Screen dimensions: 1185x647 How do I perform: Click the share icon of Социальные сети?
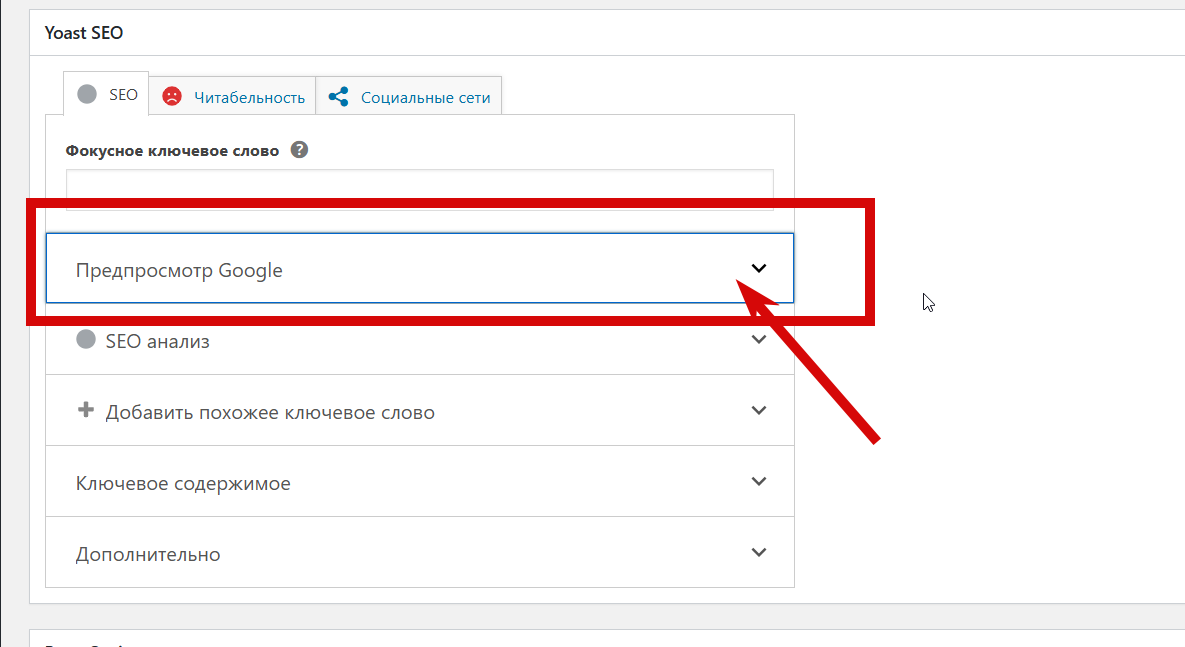339,97
